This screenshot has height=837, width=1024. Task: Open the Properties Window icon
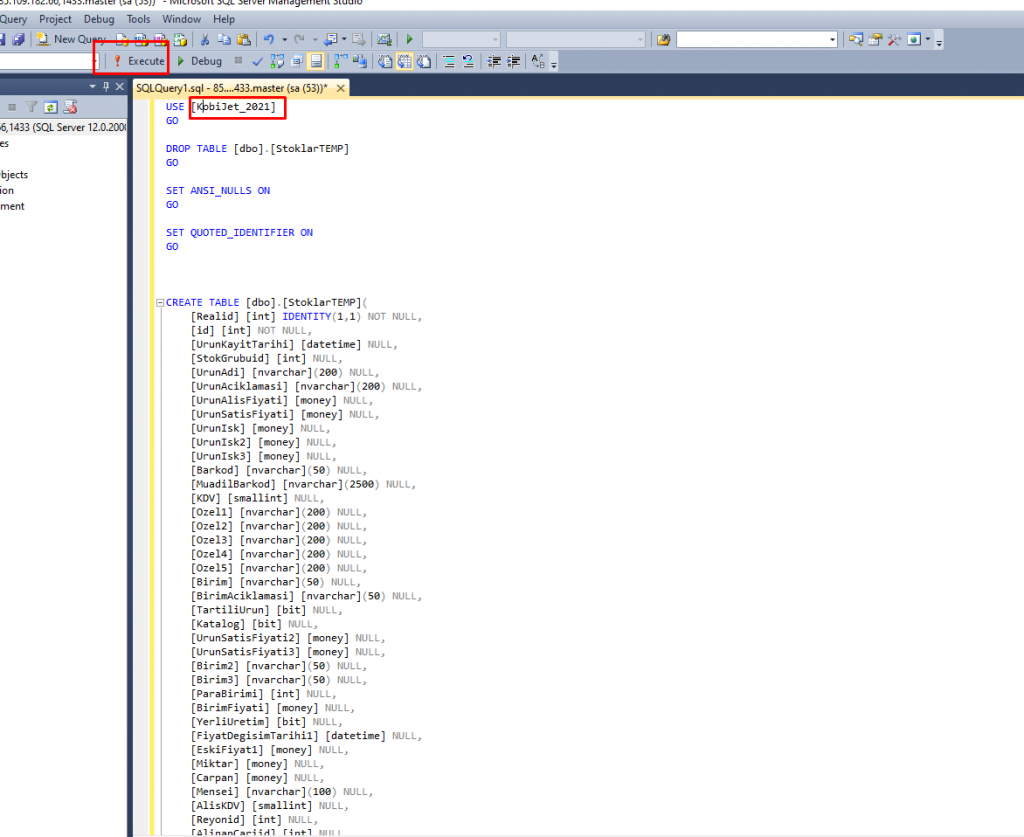(875, 39)
